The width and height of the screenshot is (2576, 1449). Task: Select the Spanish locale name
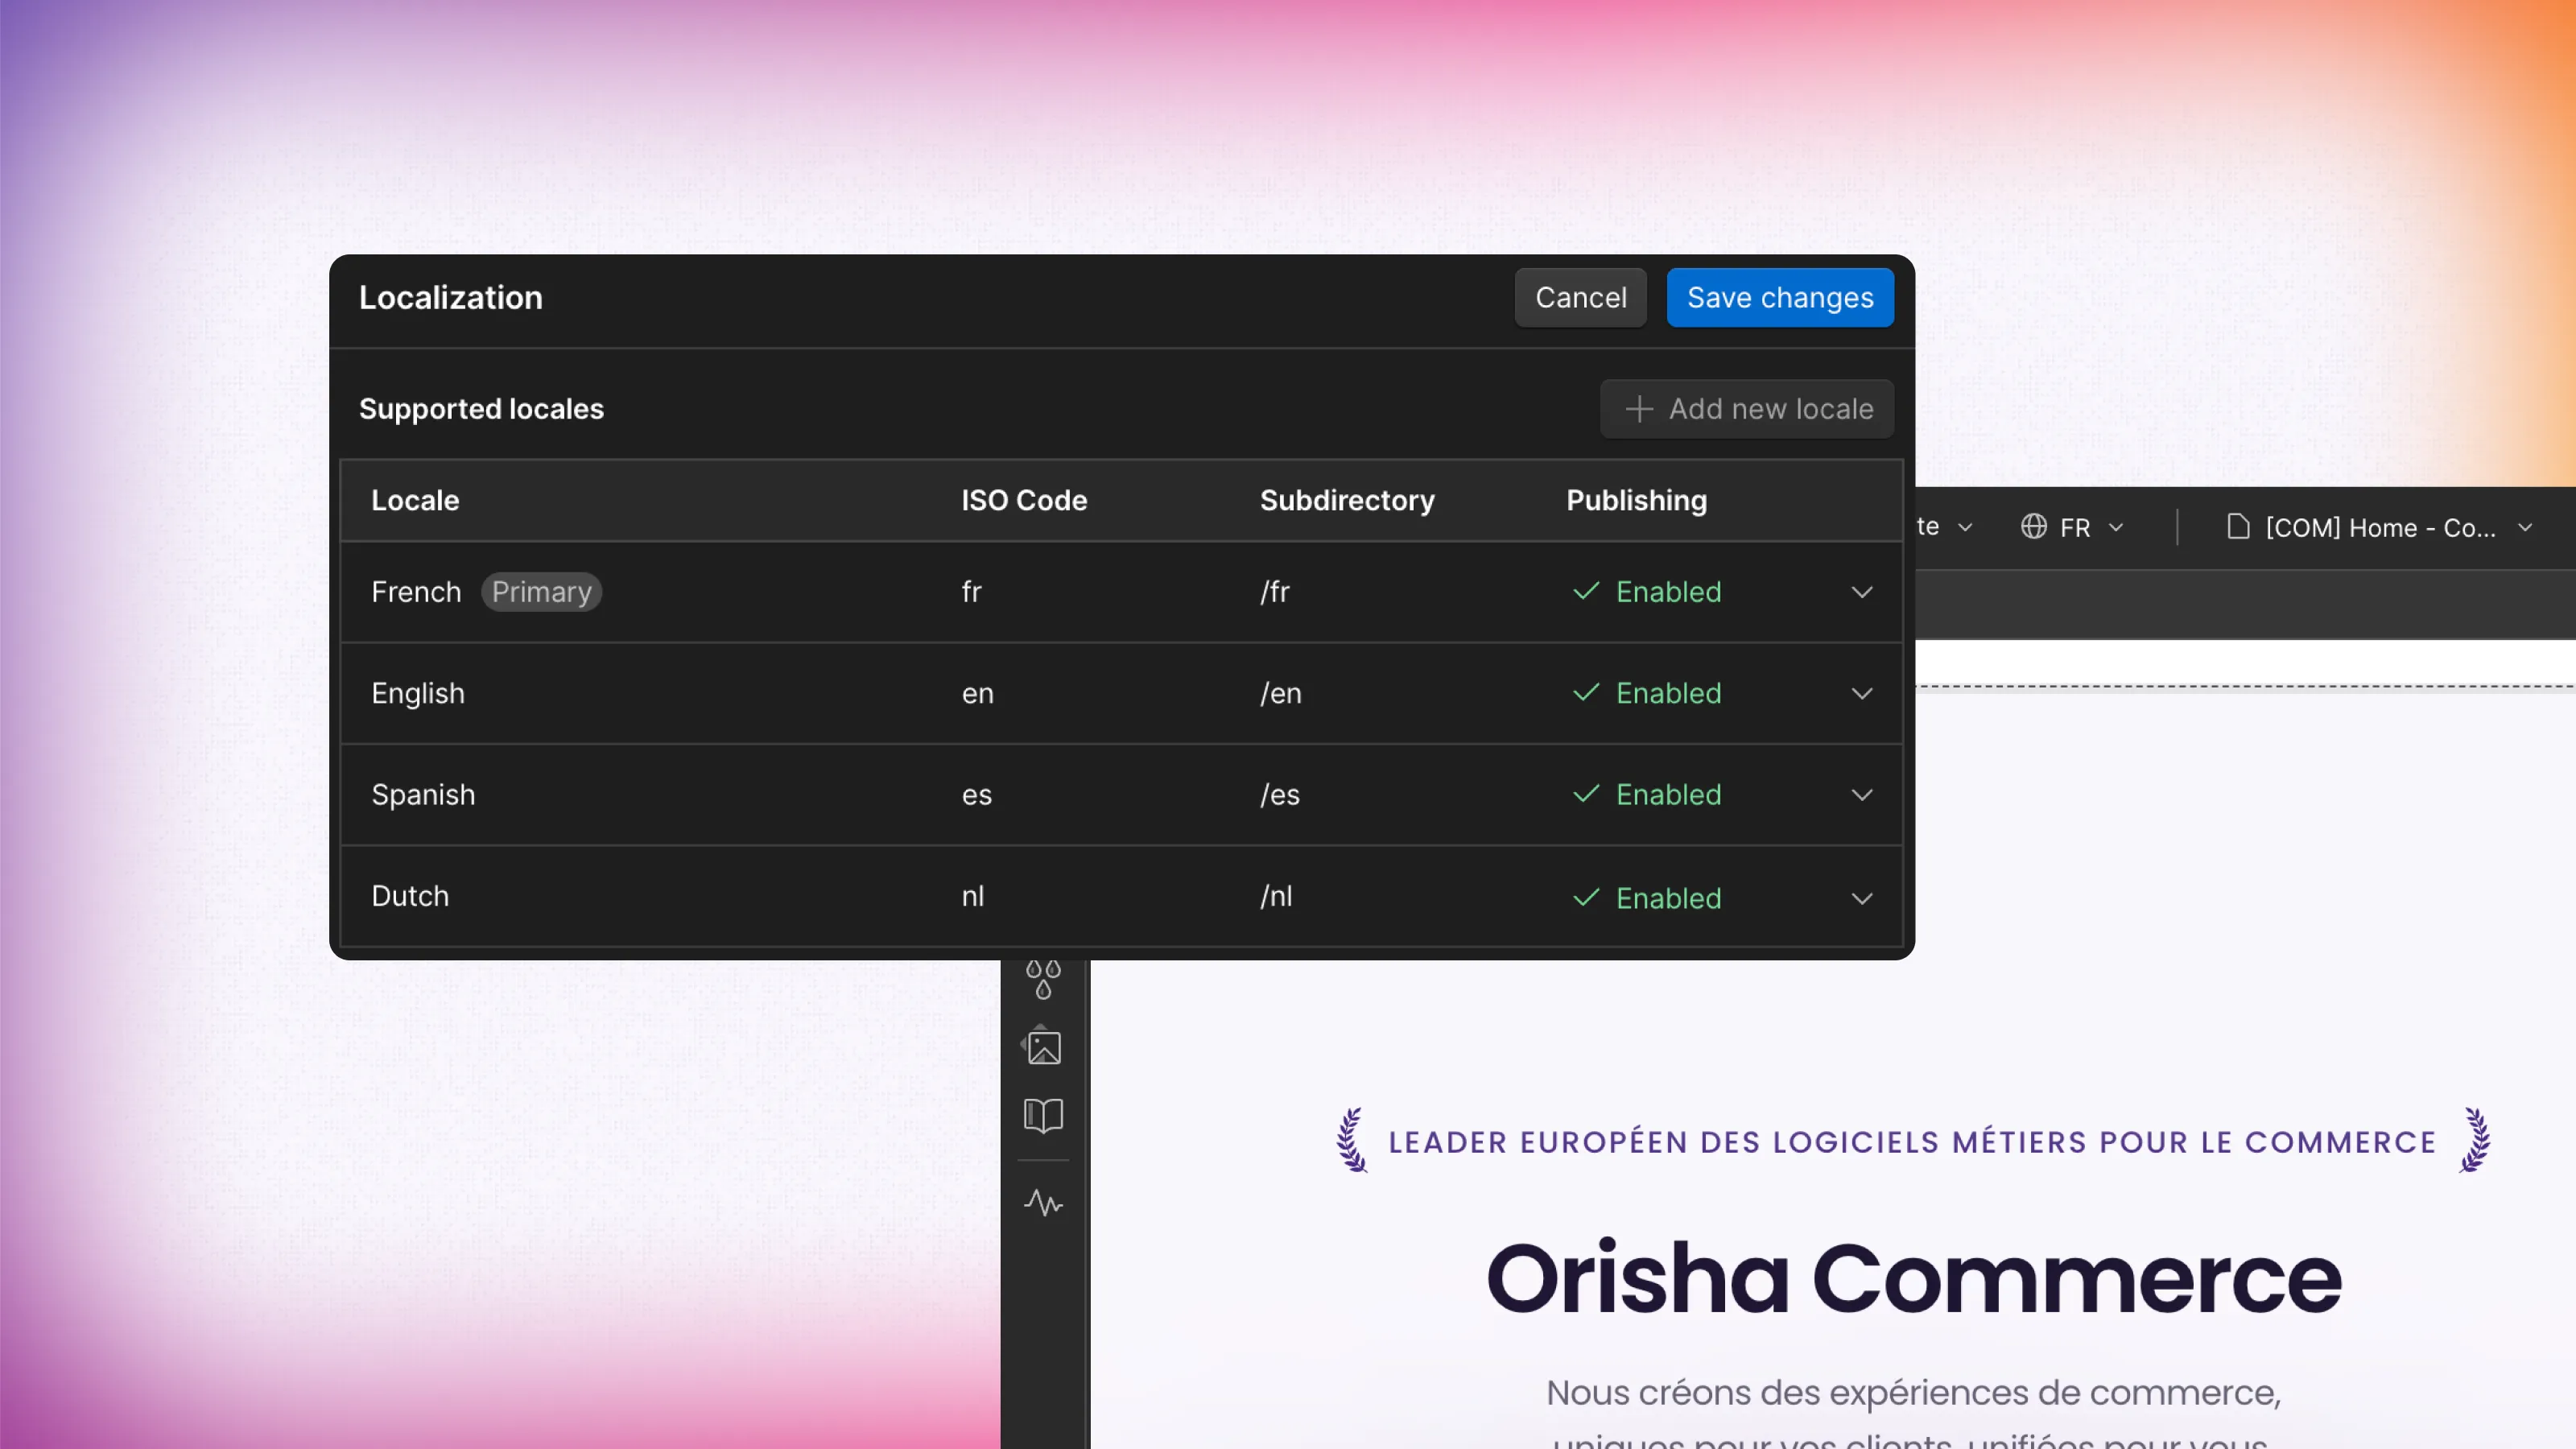point(423,795)
